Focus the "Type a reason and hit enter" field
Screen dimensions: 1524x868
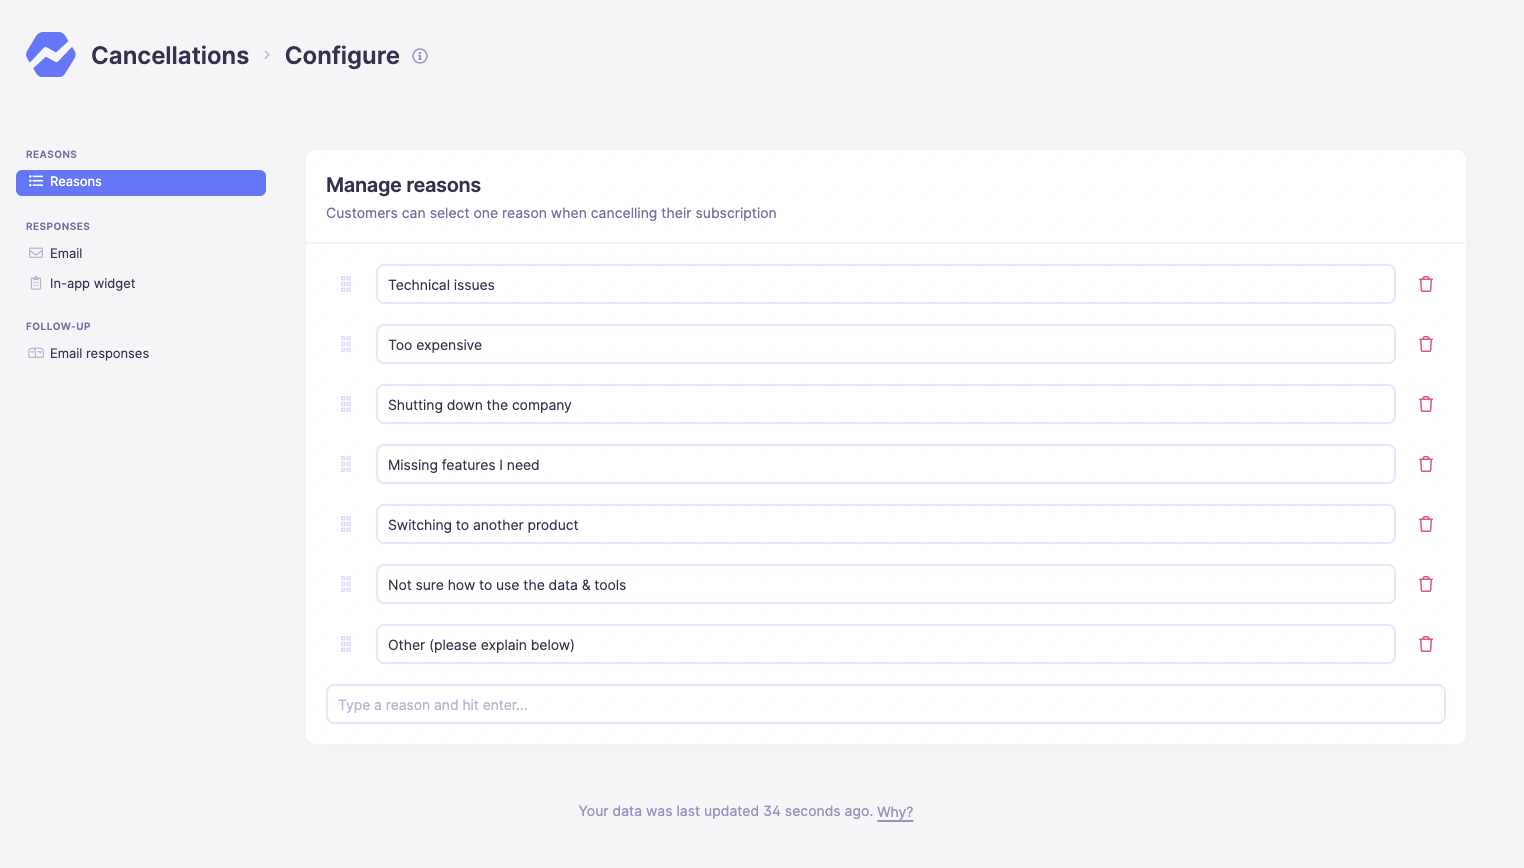coord(885,704)
